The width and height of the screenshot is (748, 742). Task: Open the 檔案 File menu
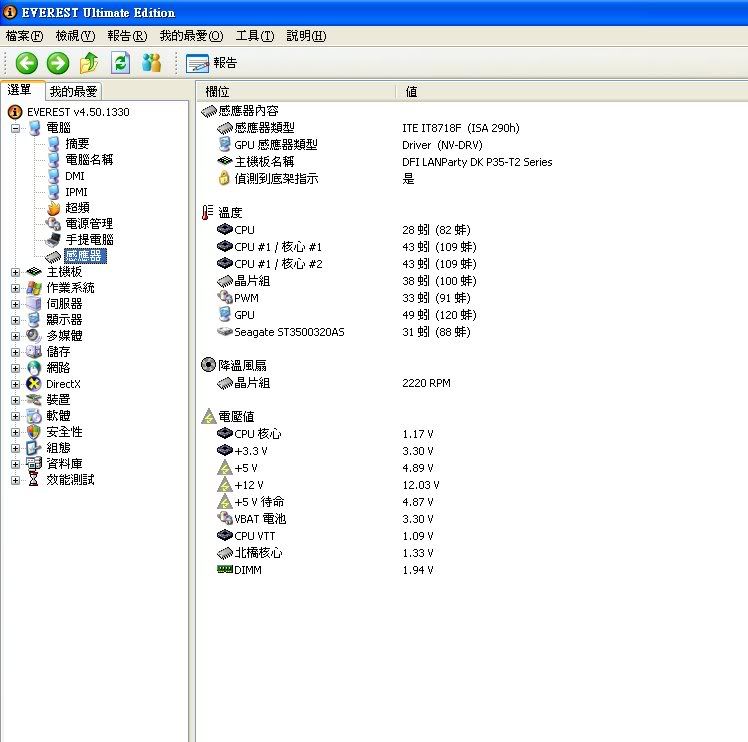tap(24, 36)
